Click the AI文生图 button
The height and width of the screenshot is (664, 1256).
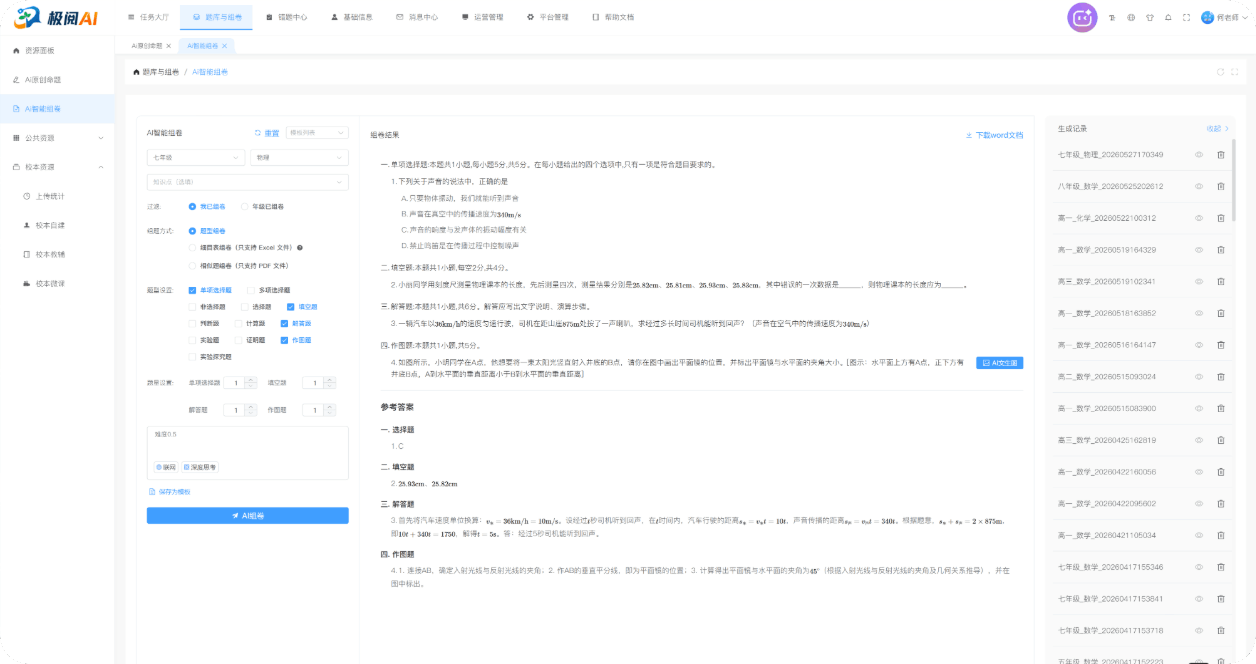[1000, 363]
